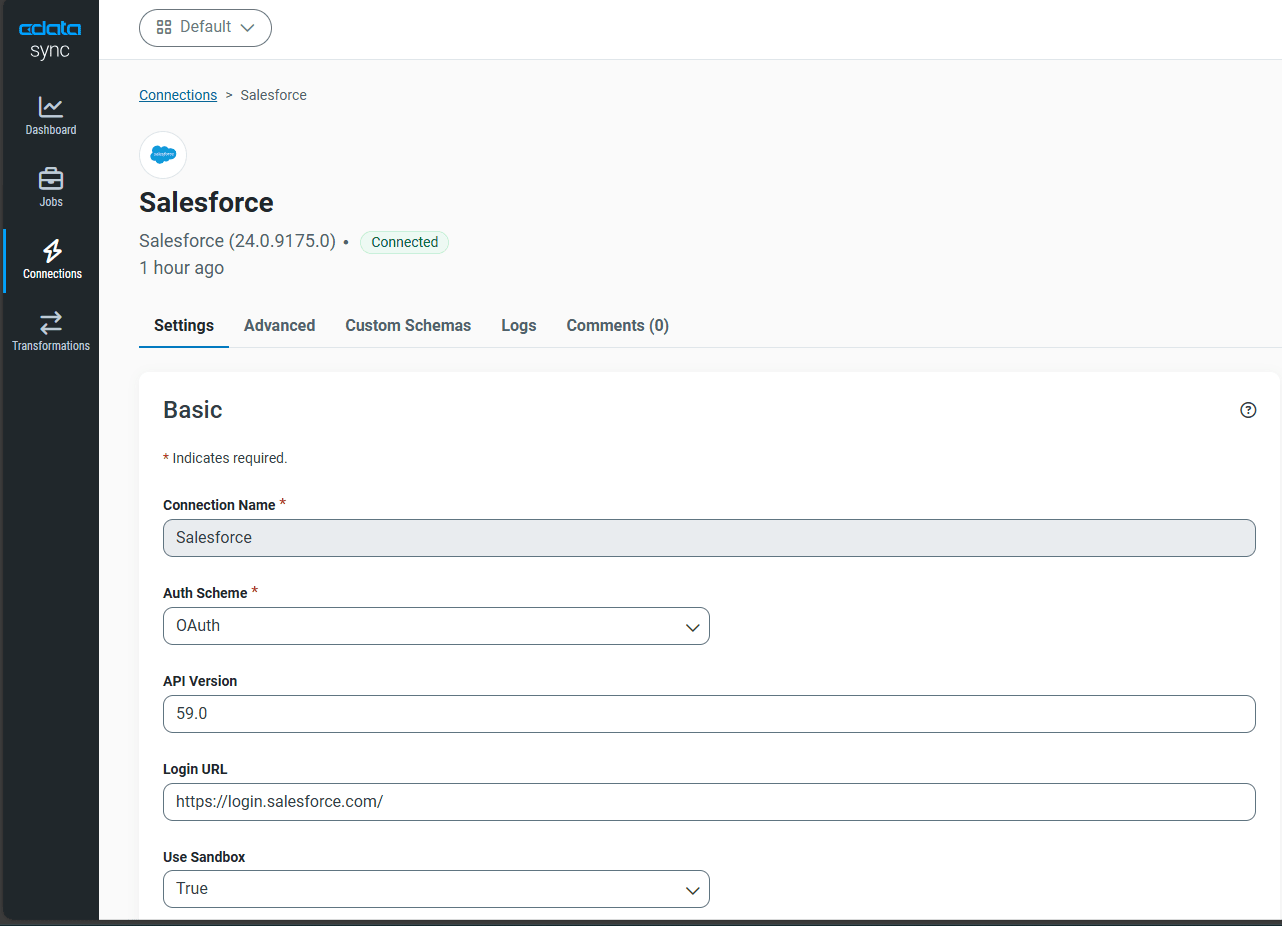Click the grid icon inside the Default selector
Screen dimensions: 1282x926
coord(164,28)
